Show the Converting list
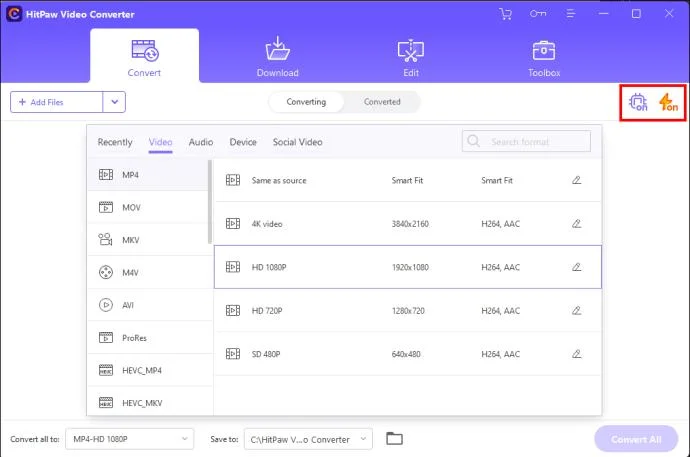Viewport: 690px width, 457px height. tap(306, 102)
